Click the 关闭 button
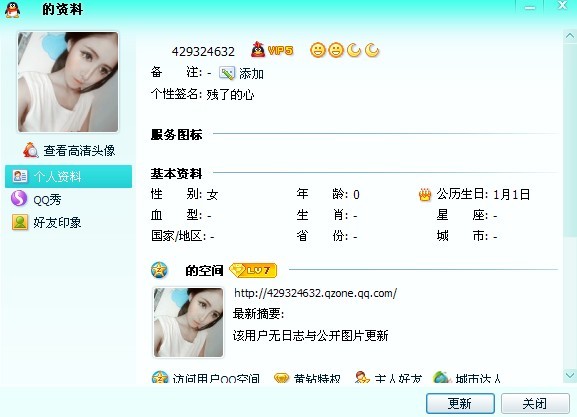 pos(535,403)
